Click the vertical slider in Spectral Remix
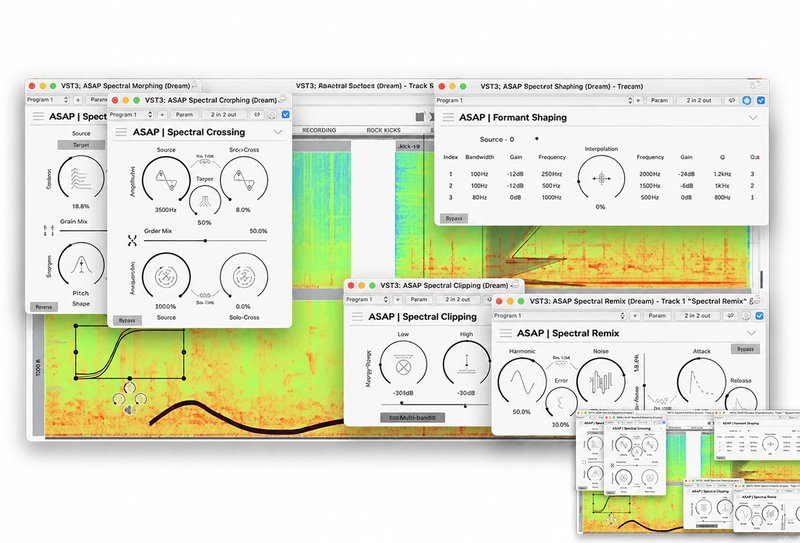Image resolution: width=800 pixels, height=543 pixels. (x=644, y=380)
